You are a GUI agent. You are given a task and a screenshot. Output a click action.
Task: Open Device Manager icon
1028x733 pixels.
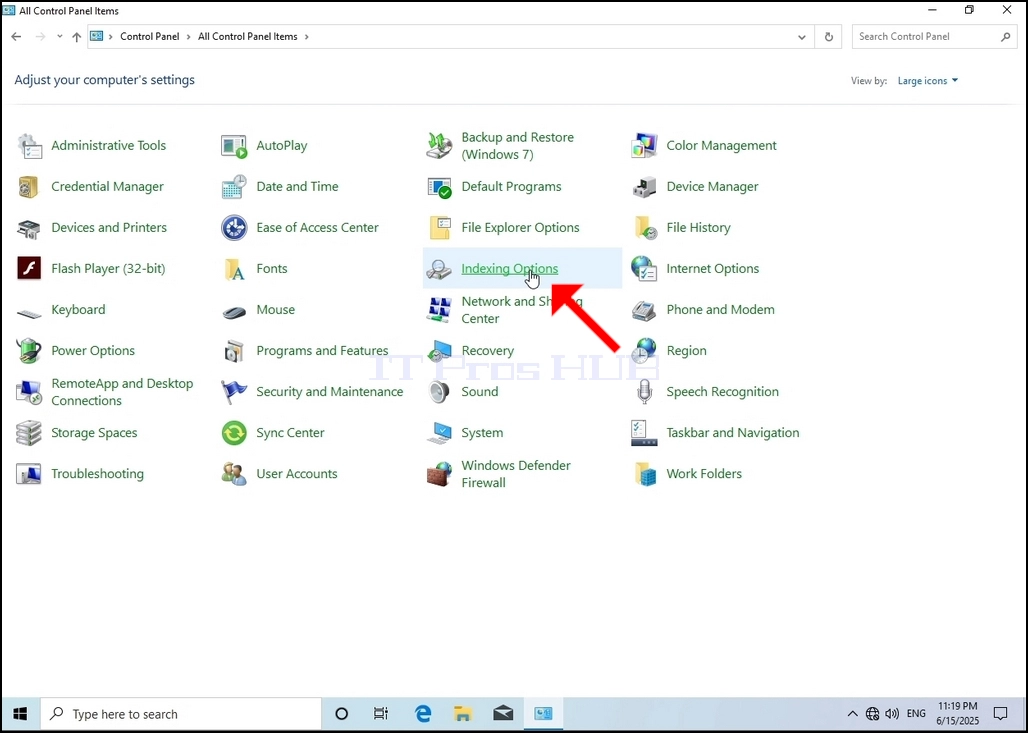pos(644,187)
